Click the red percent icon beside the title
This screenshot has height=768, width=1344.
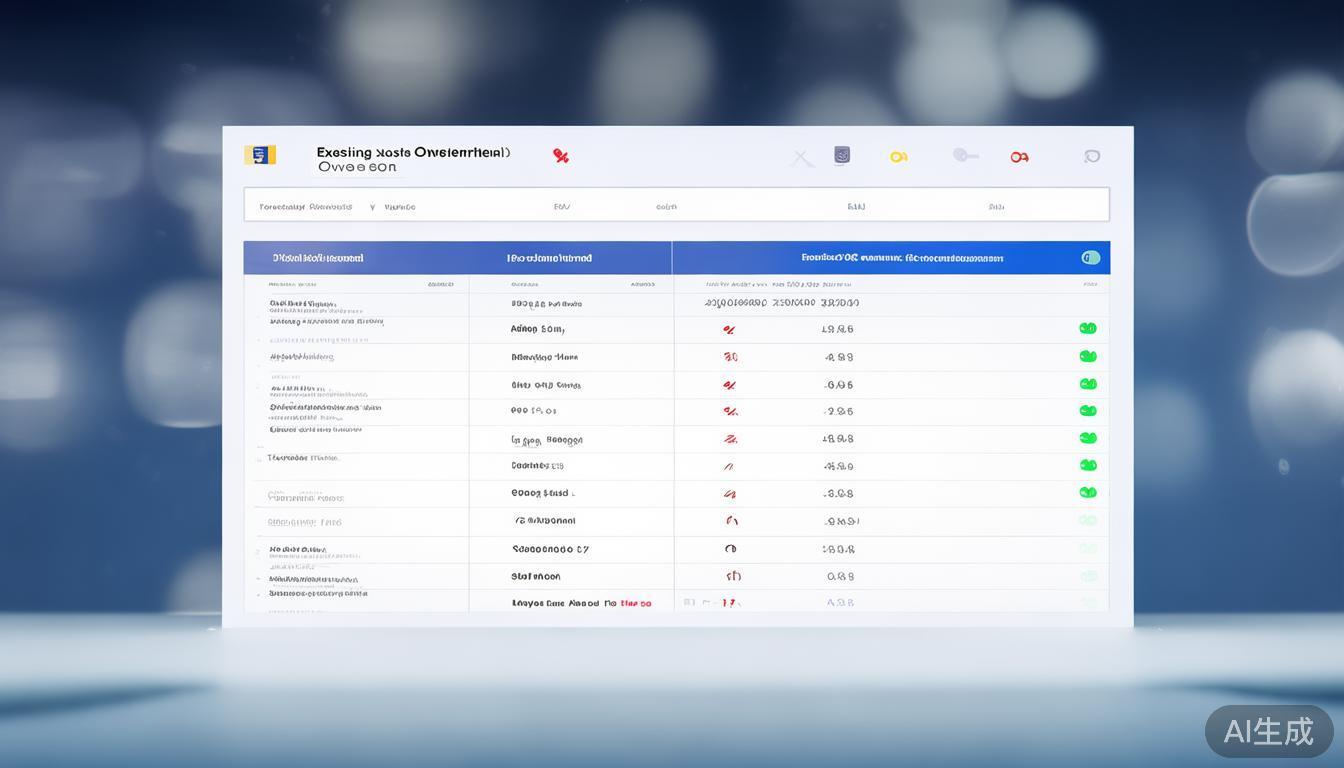tap(561, 156)
